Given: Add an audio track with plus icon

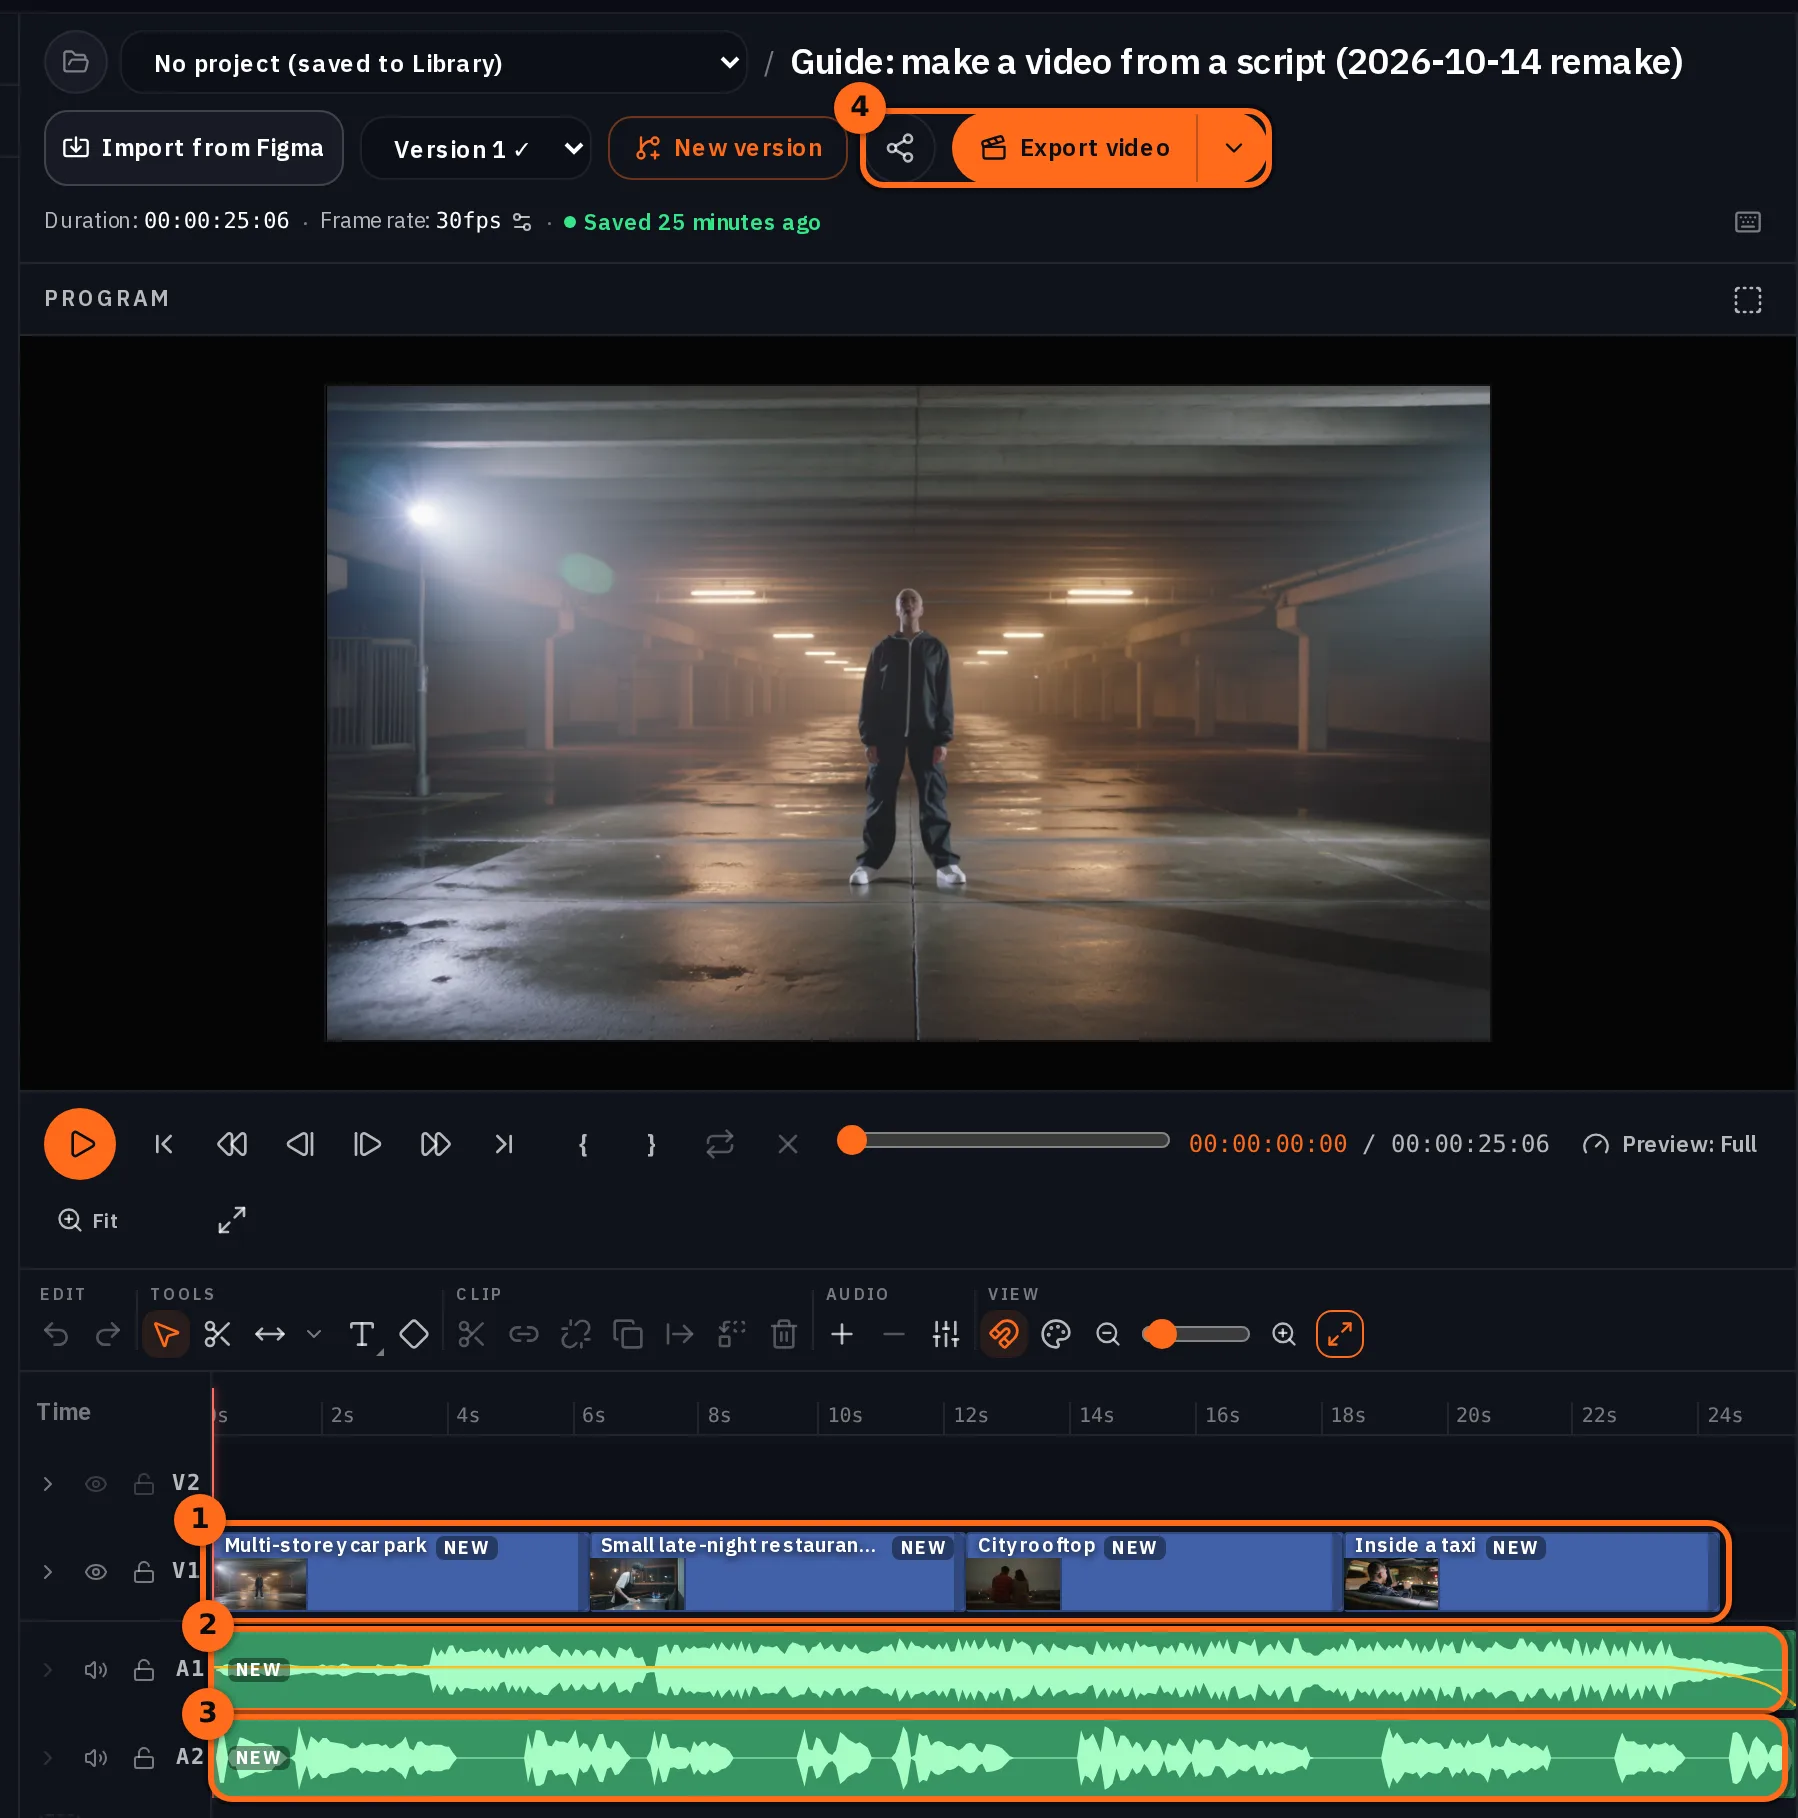Looking at the screenshot, I should pyautogui.click(x=842, y=1334).
